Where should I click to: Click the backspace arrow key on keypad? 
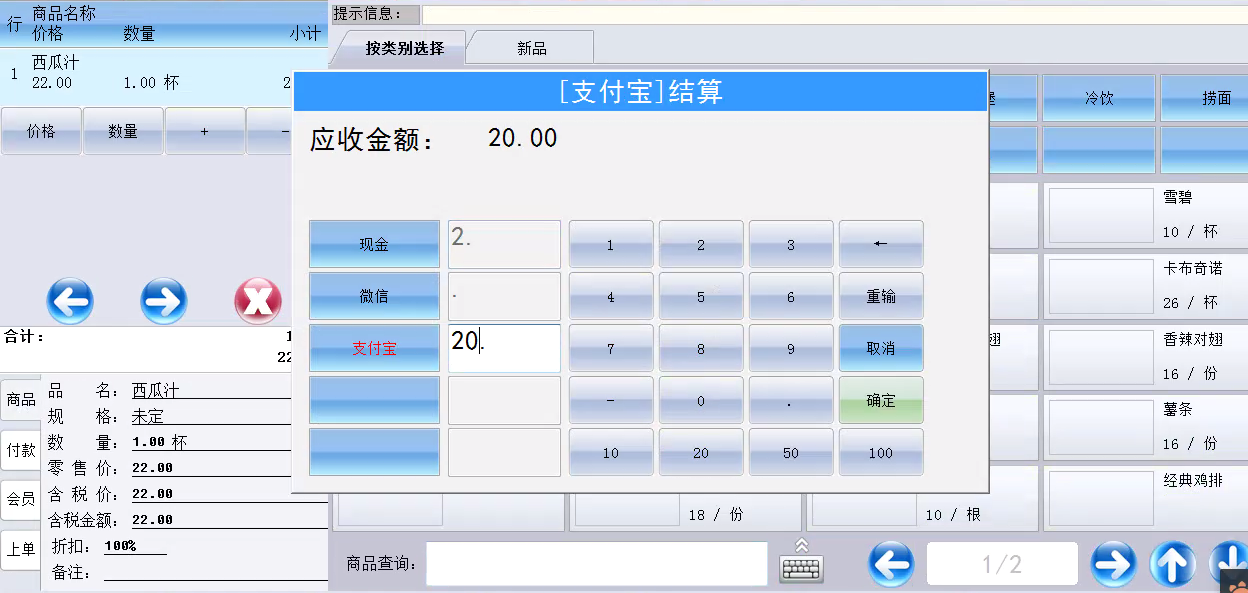[x=881, y=244]
